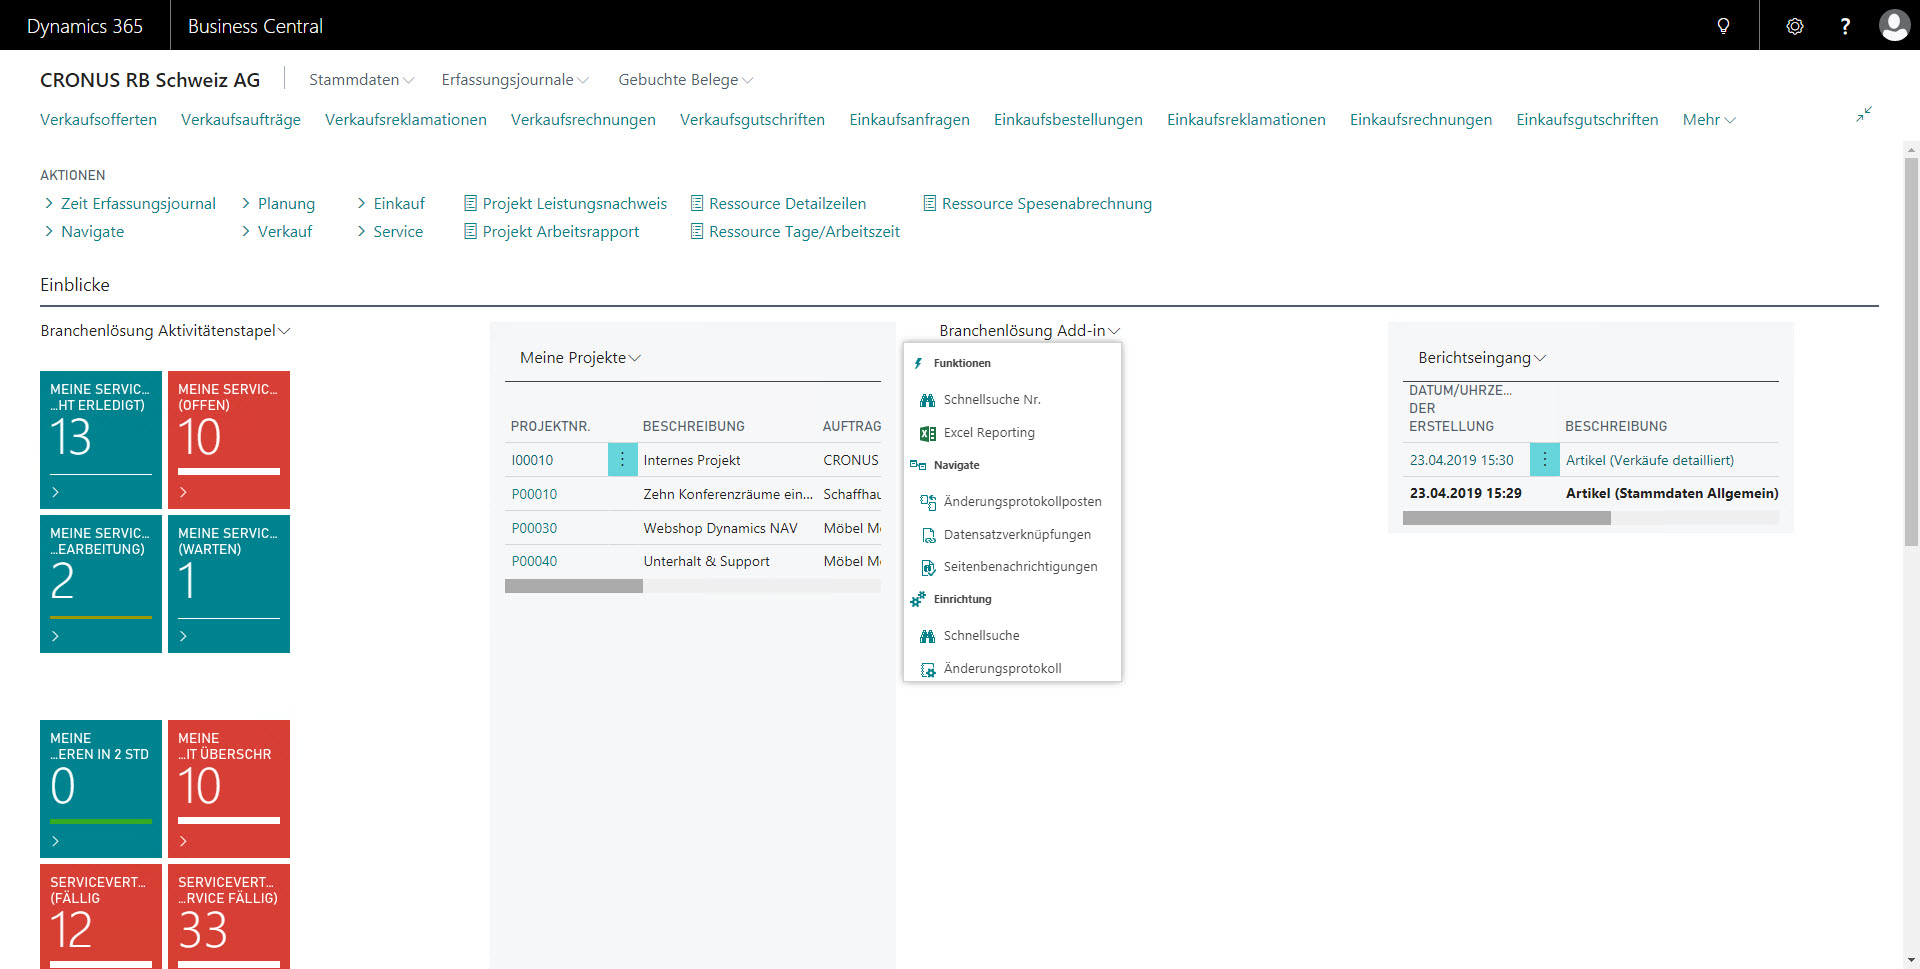1920x969 pixels.
Task: Open Verkaufsrechnungen link
Action: pos(583,120)
